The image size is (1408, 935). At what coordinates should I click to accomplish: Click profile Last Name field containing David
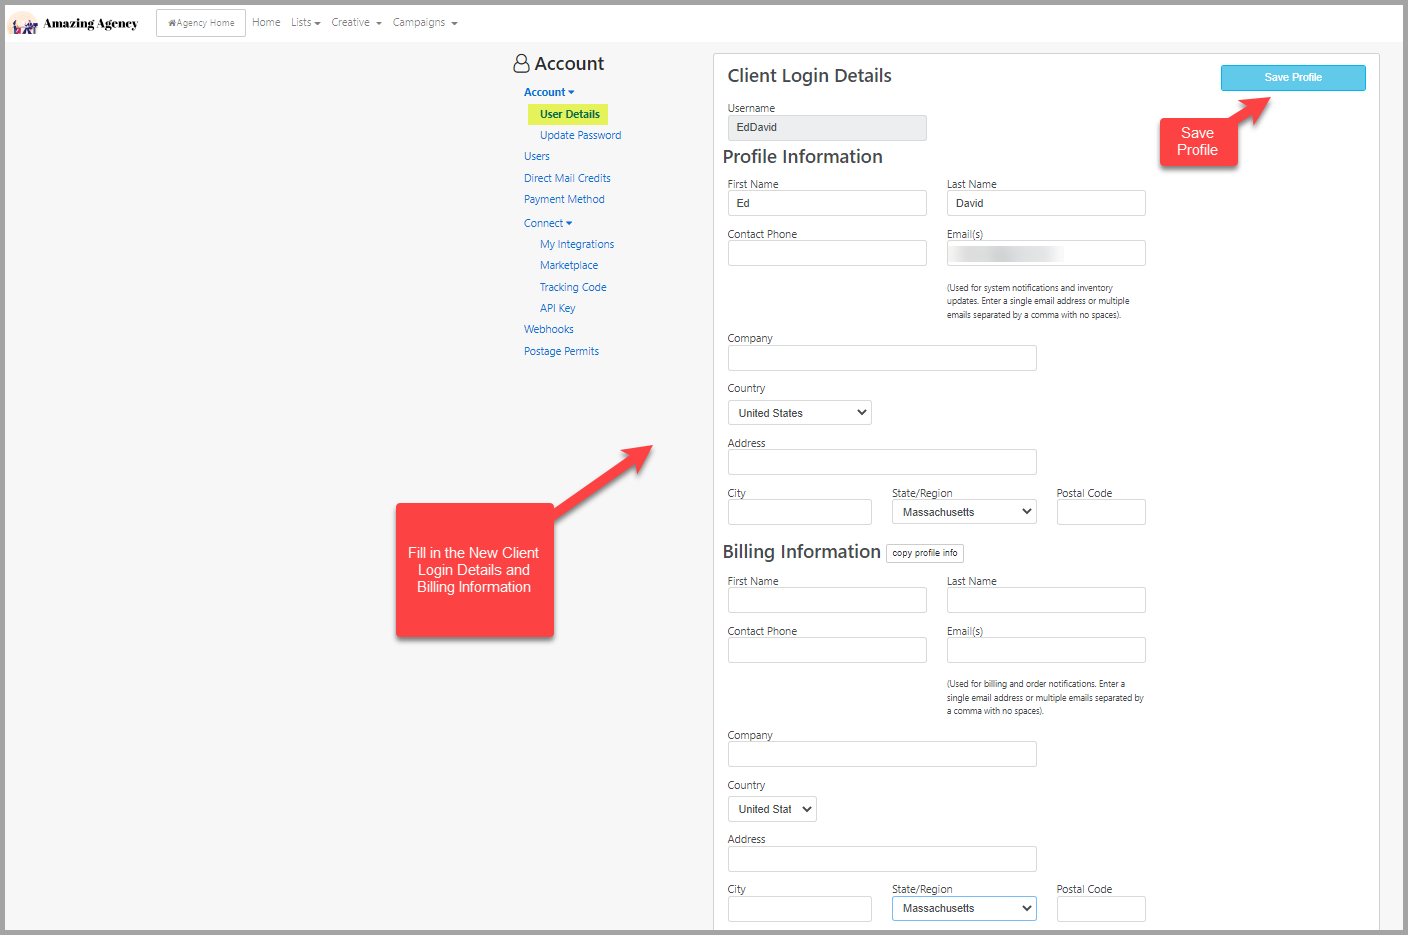point(1046,203)
